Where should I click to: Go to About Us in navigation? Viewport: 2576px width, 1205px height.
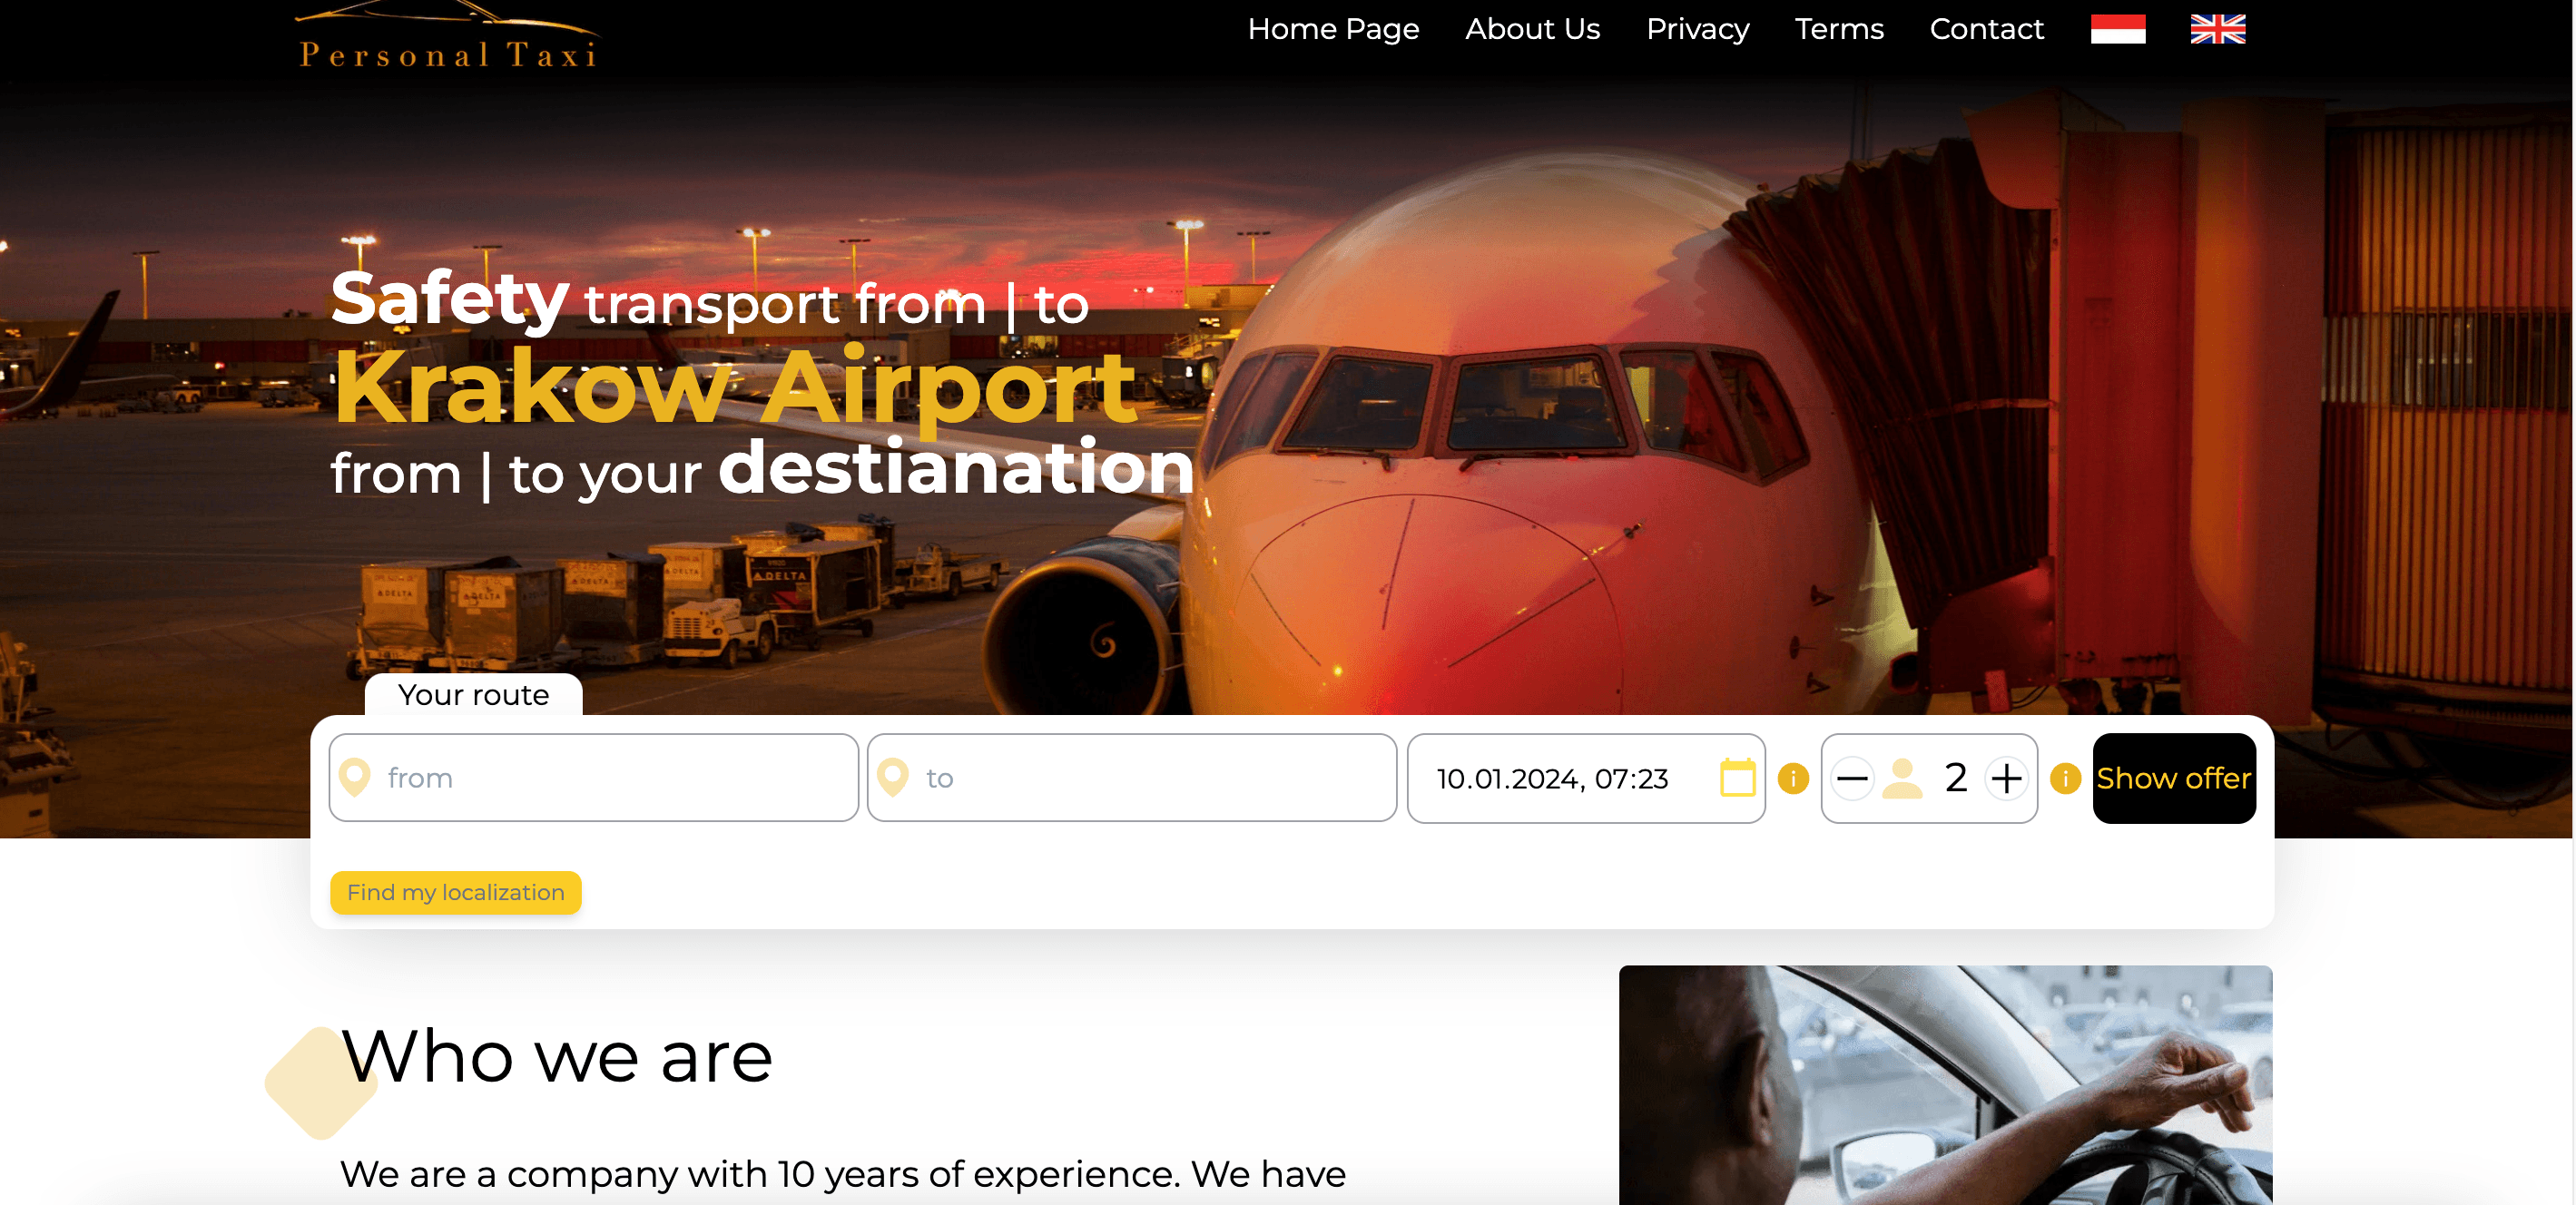tap(1532, 29)
